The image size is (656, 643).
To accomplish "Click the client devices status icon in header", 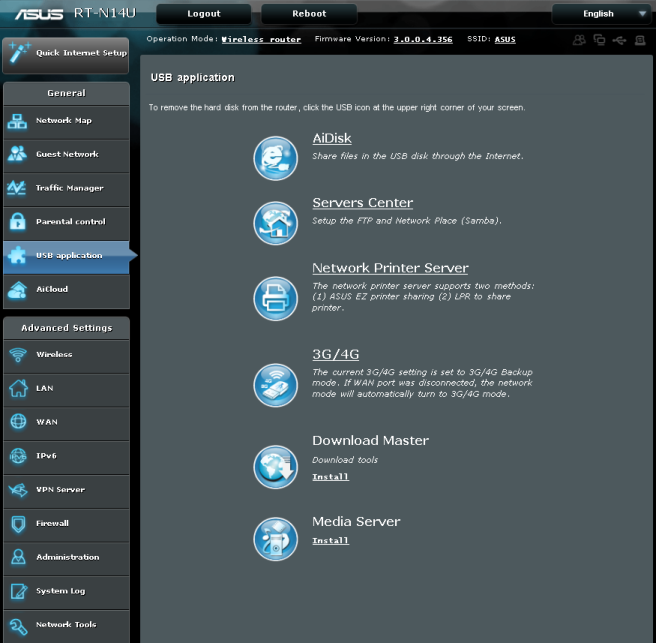I will (599, 40).
